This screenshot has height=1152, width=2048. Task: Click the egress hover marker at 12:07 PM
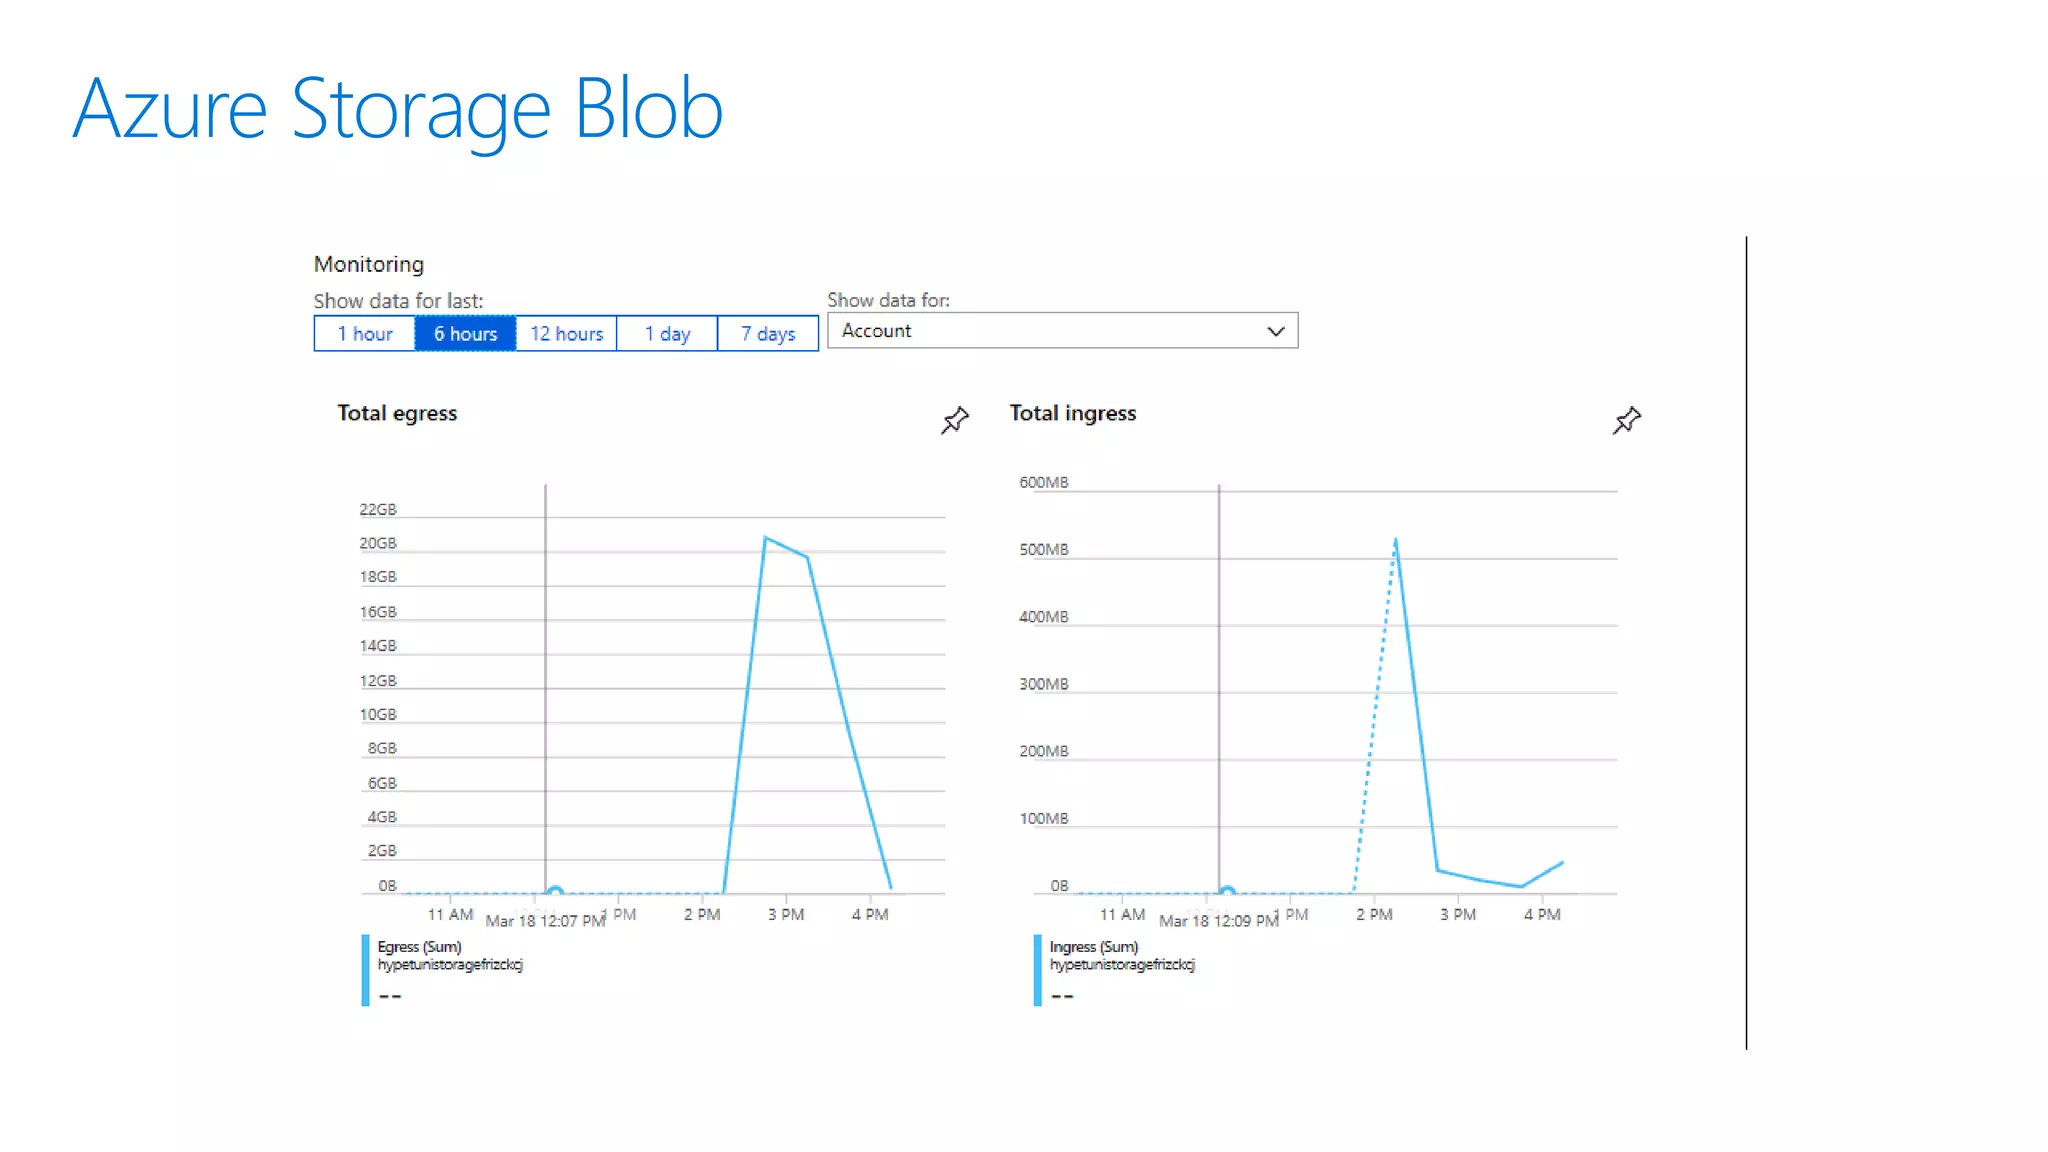(555, 891)
